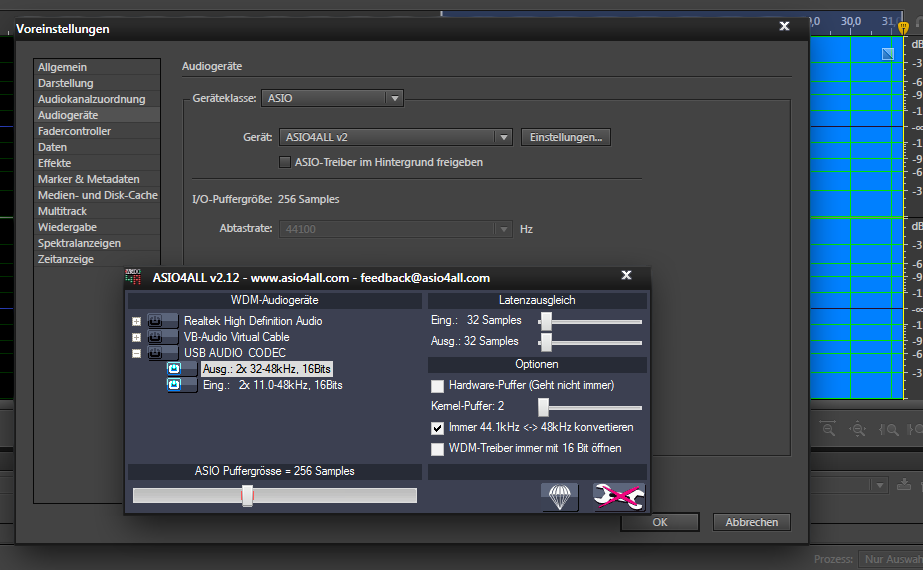Click the I/O-Puffergröße 256 Samples value
This screenshot has width=923, height=570.
308,199
